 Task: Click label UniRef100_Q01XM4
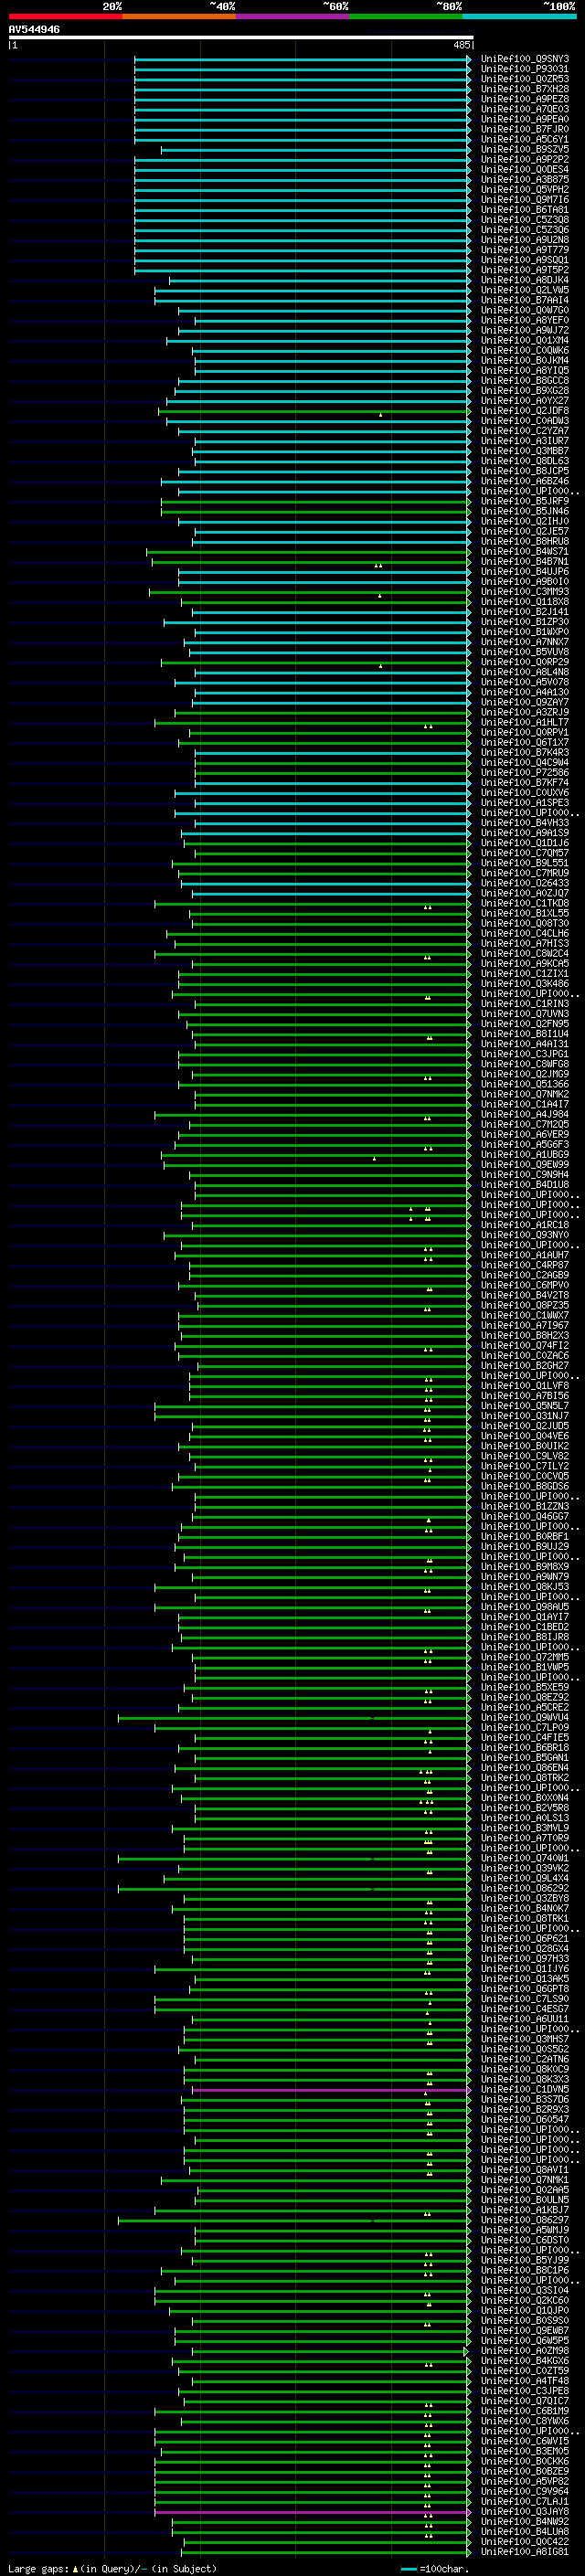pyautogui.click(x=525, y=340)
